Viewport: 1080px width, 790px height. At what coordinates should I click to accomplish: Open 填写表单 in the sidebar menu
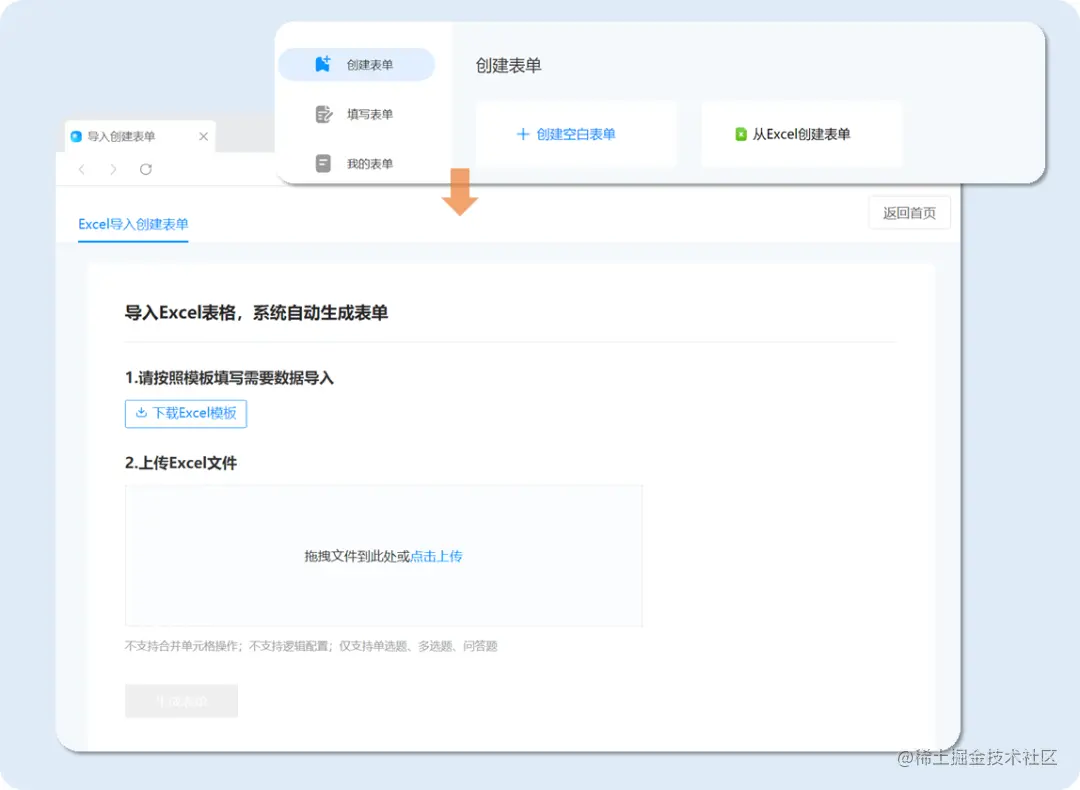[x=357, y=114]
